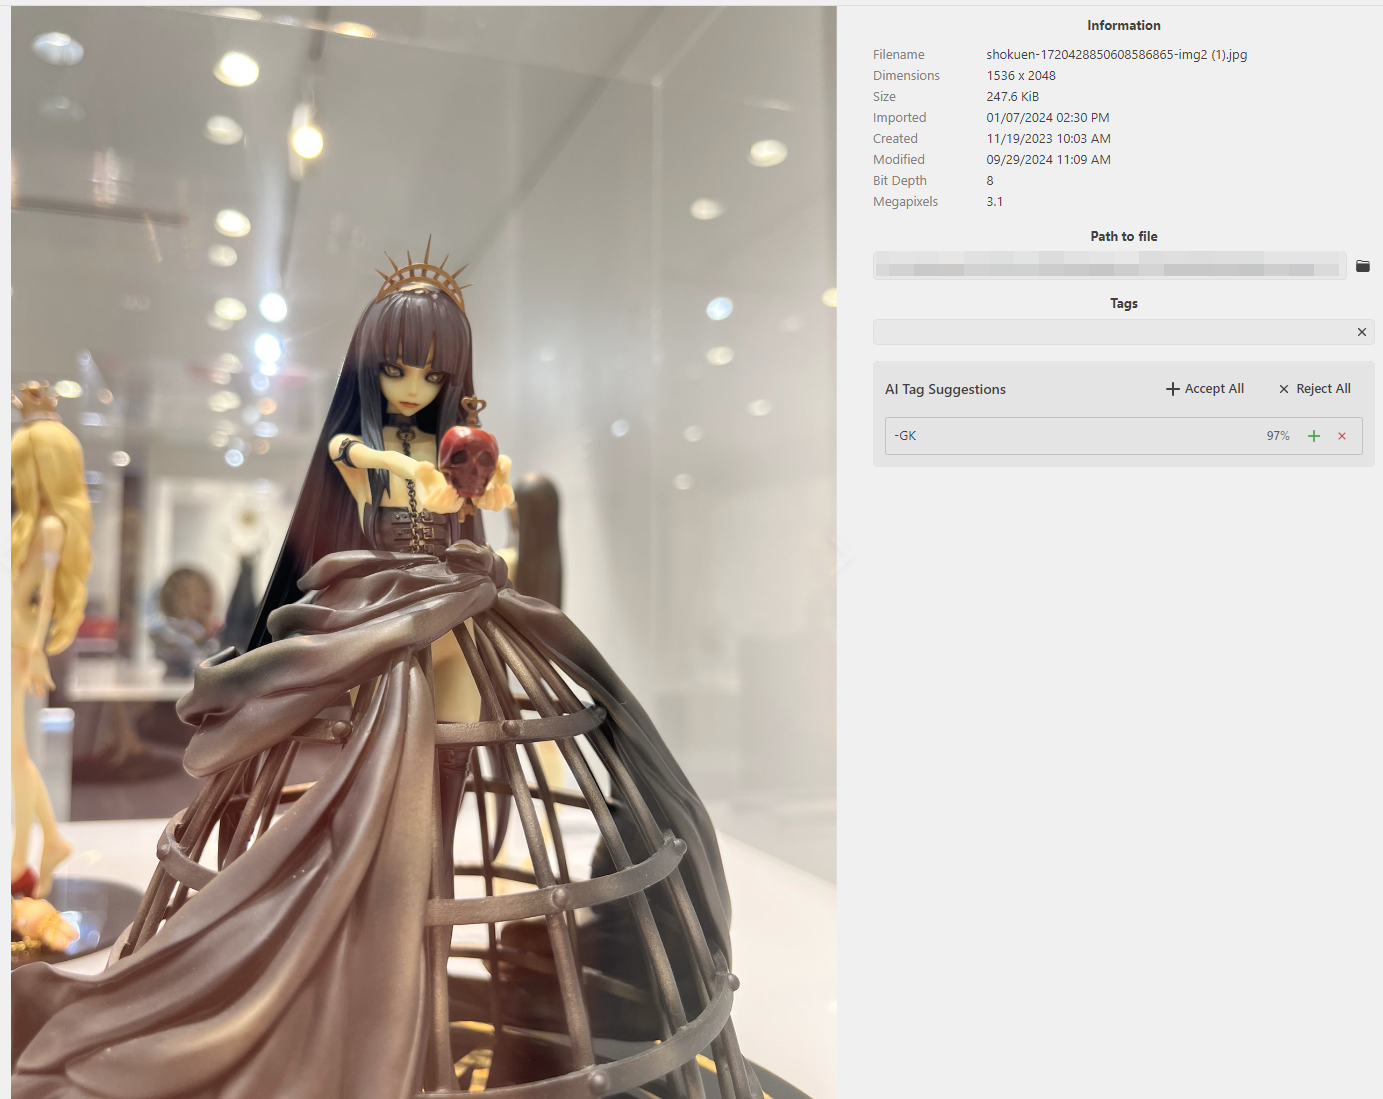Click the Tags section heading
The height and width of the screenshot is (1099, 1383).
1124,303
